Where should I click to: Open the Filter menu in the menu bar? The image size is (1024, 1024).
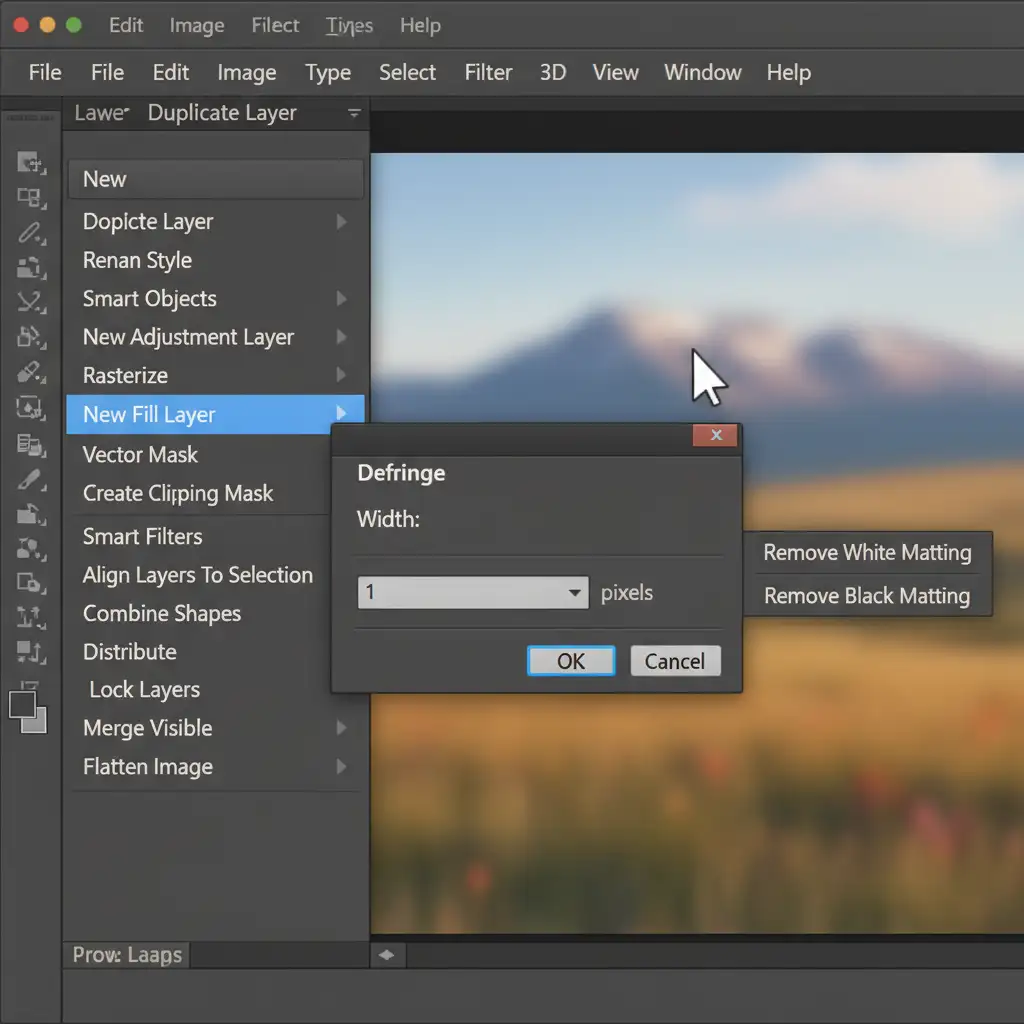488,73
